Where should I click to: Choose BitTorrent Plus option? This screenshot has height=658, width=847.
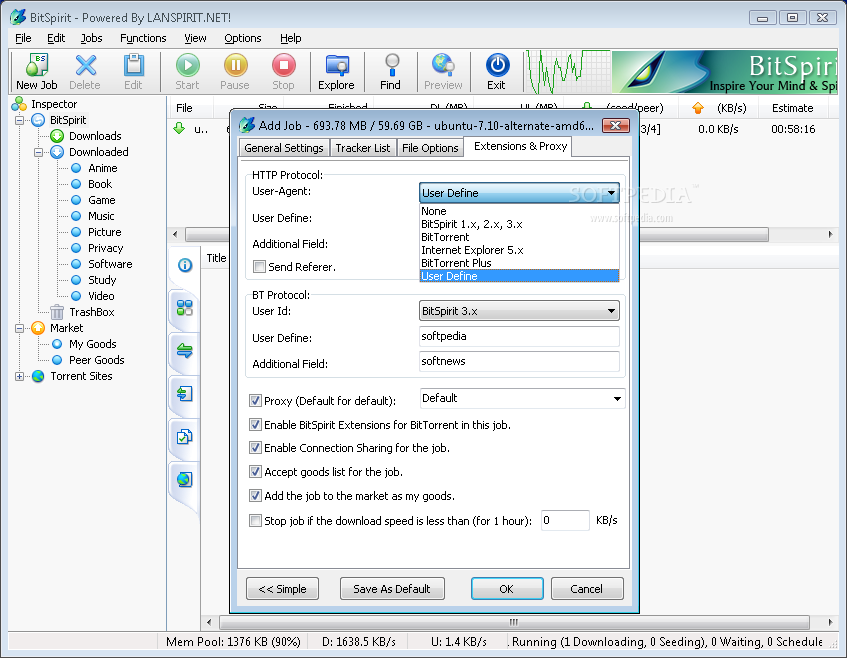(x=519, y=263)
